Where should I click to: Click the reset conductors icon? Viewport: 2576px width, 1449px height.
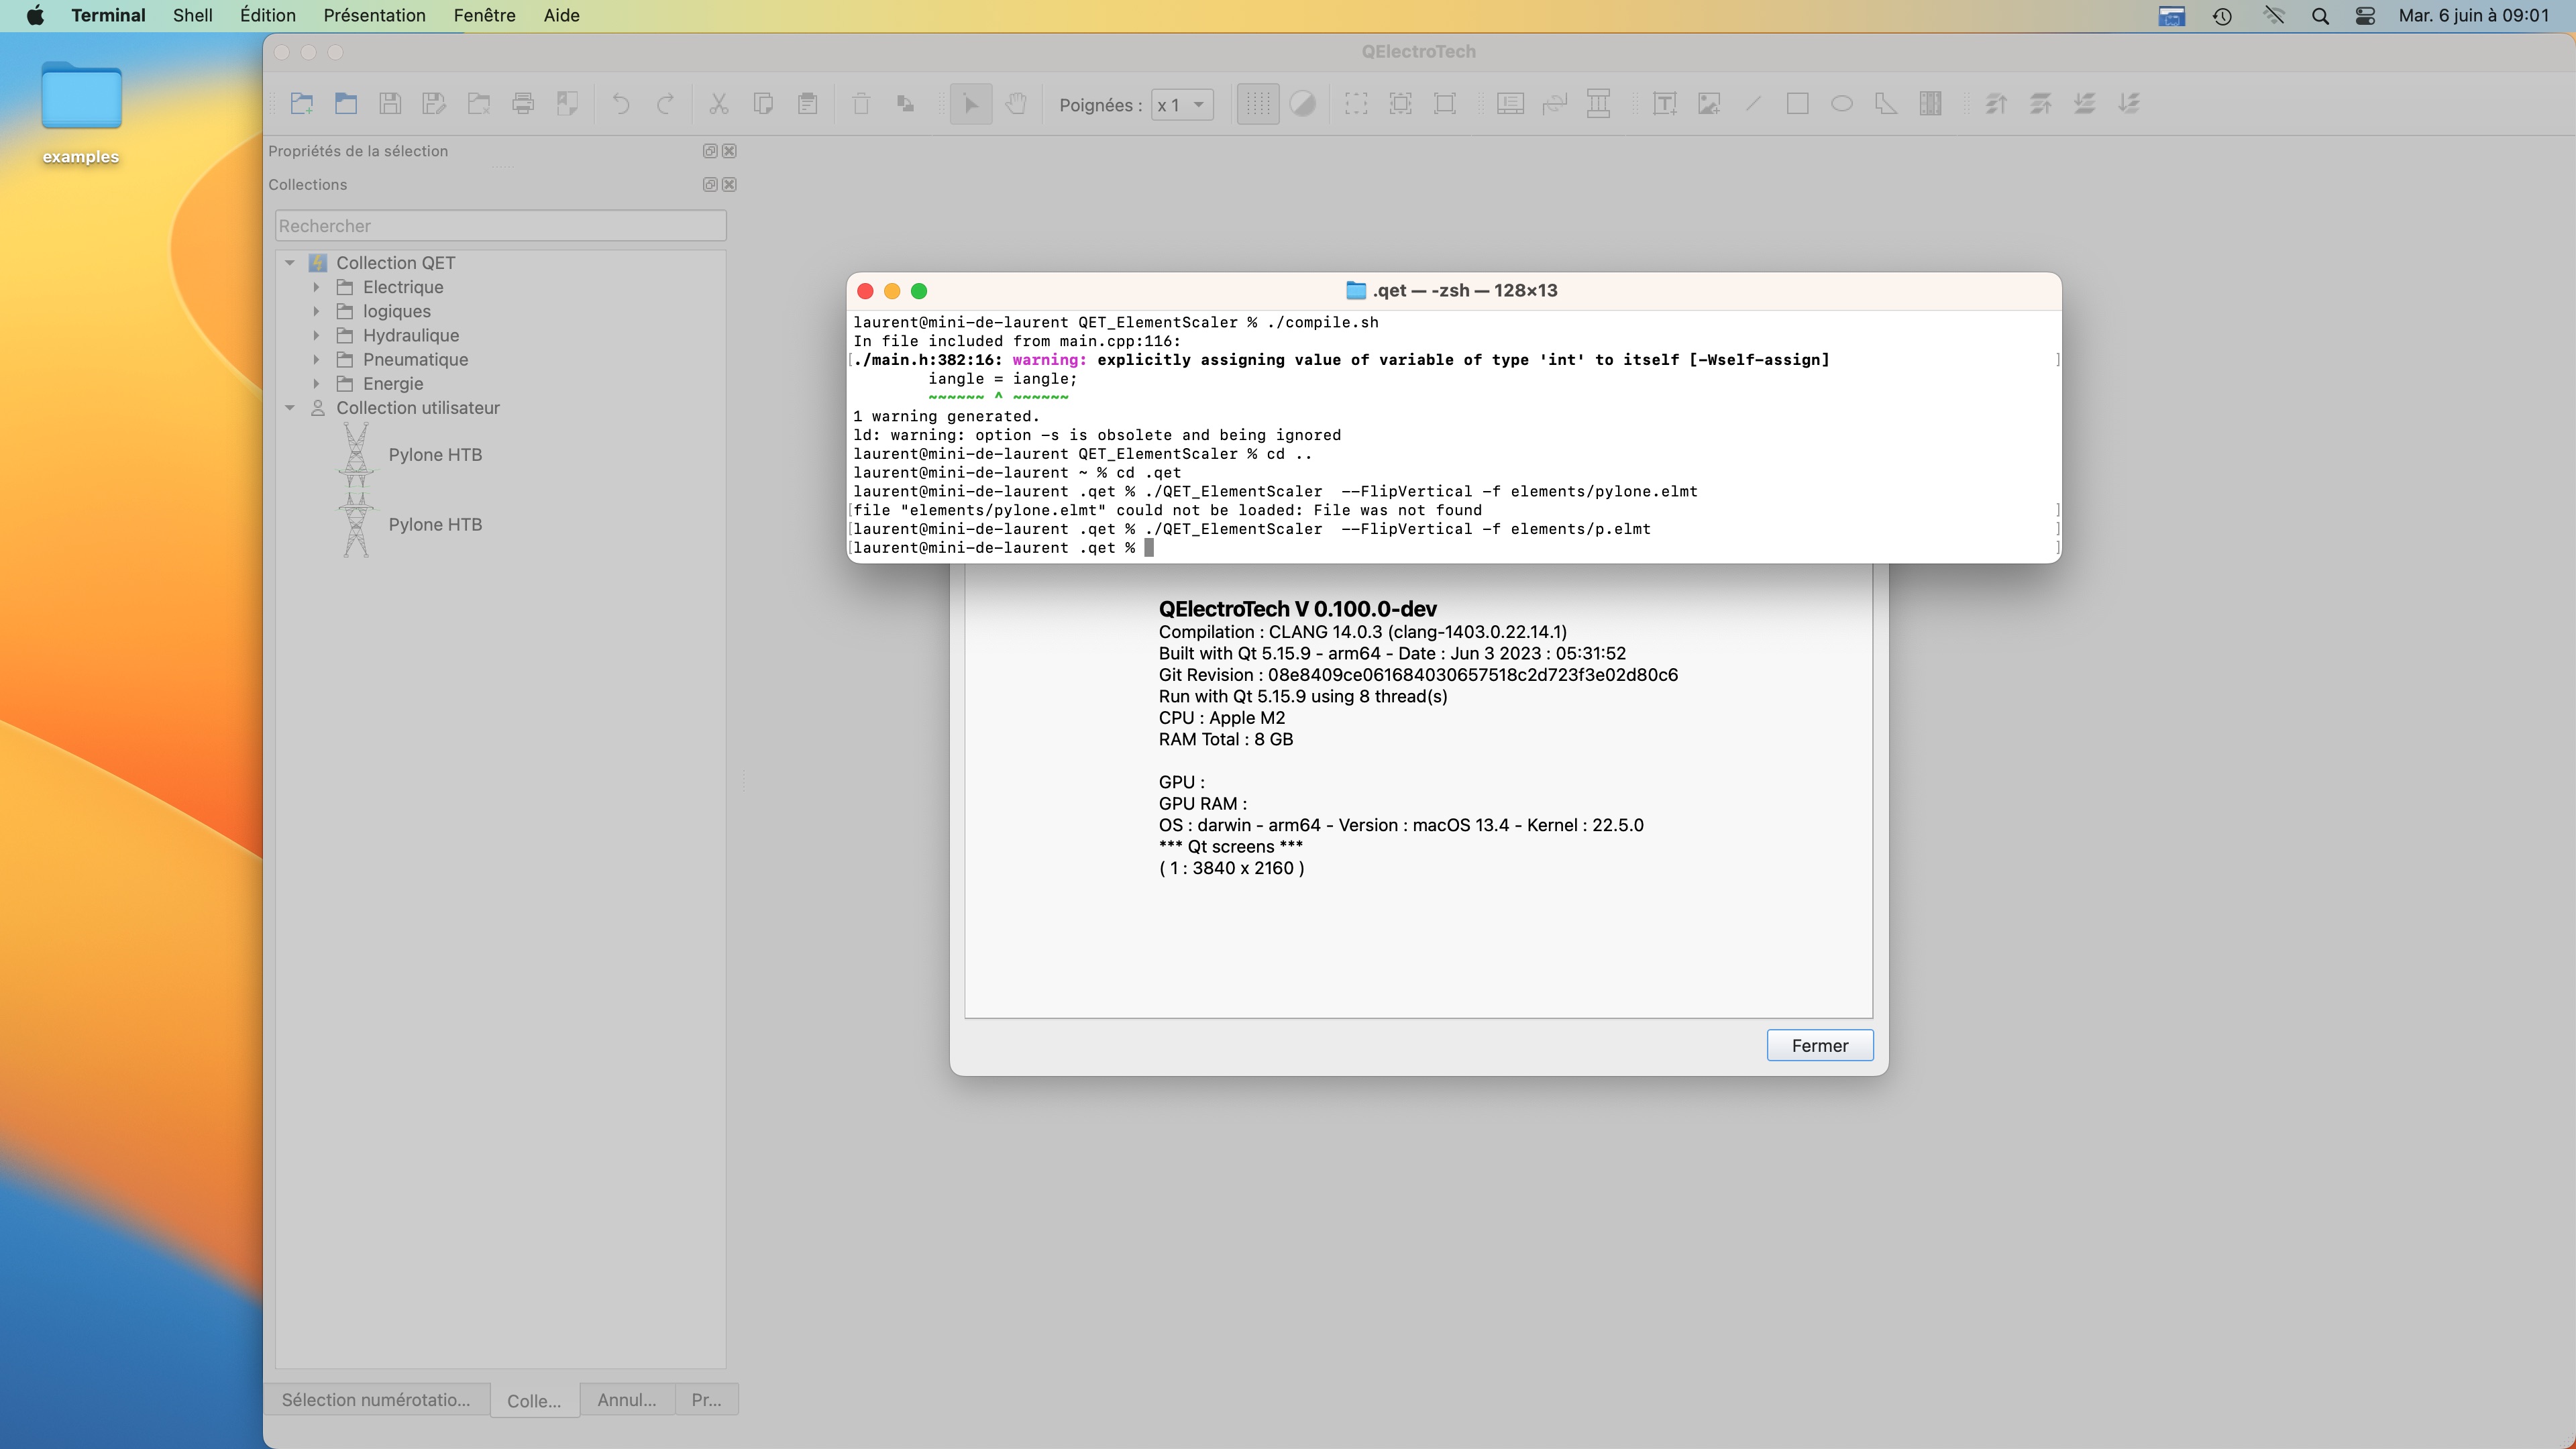tap(1554, 103)
